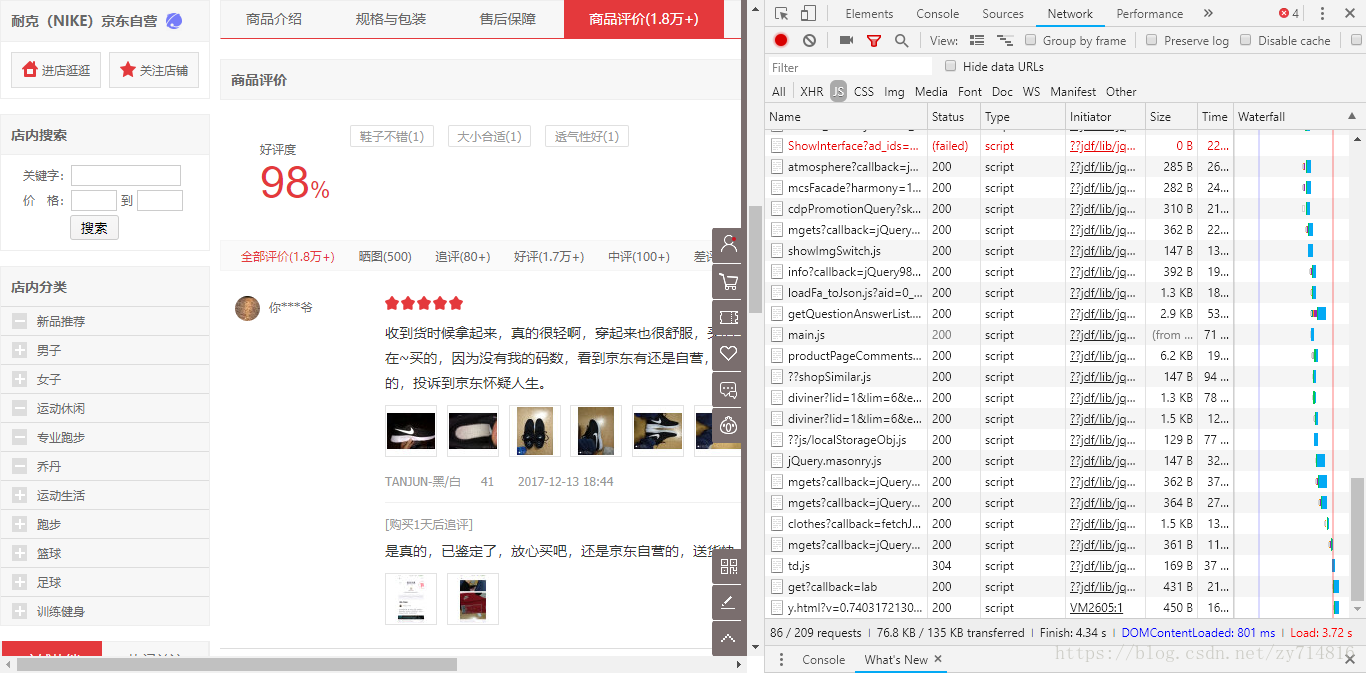Viewport: 1366px width, 673px height.
Task: Go back to top with sidebar arrow
Action: [729, 639]
